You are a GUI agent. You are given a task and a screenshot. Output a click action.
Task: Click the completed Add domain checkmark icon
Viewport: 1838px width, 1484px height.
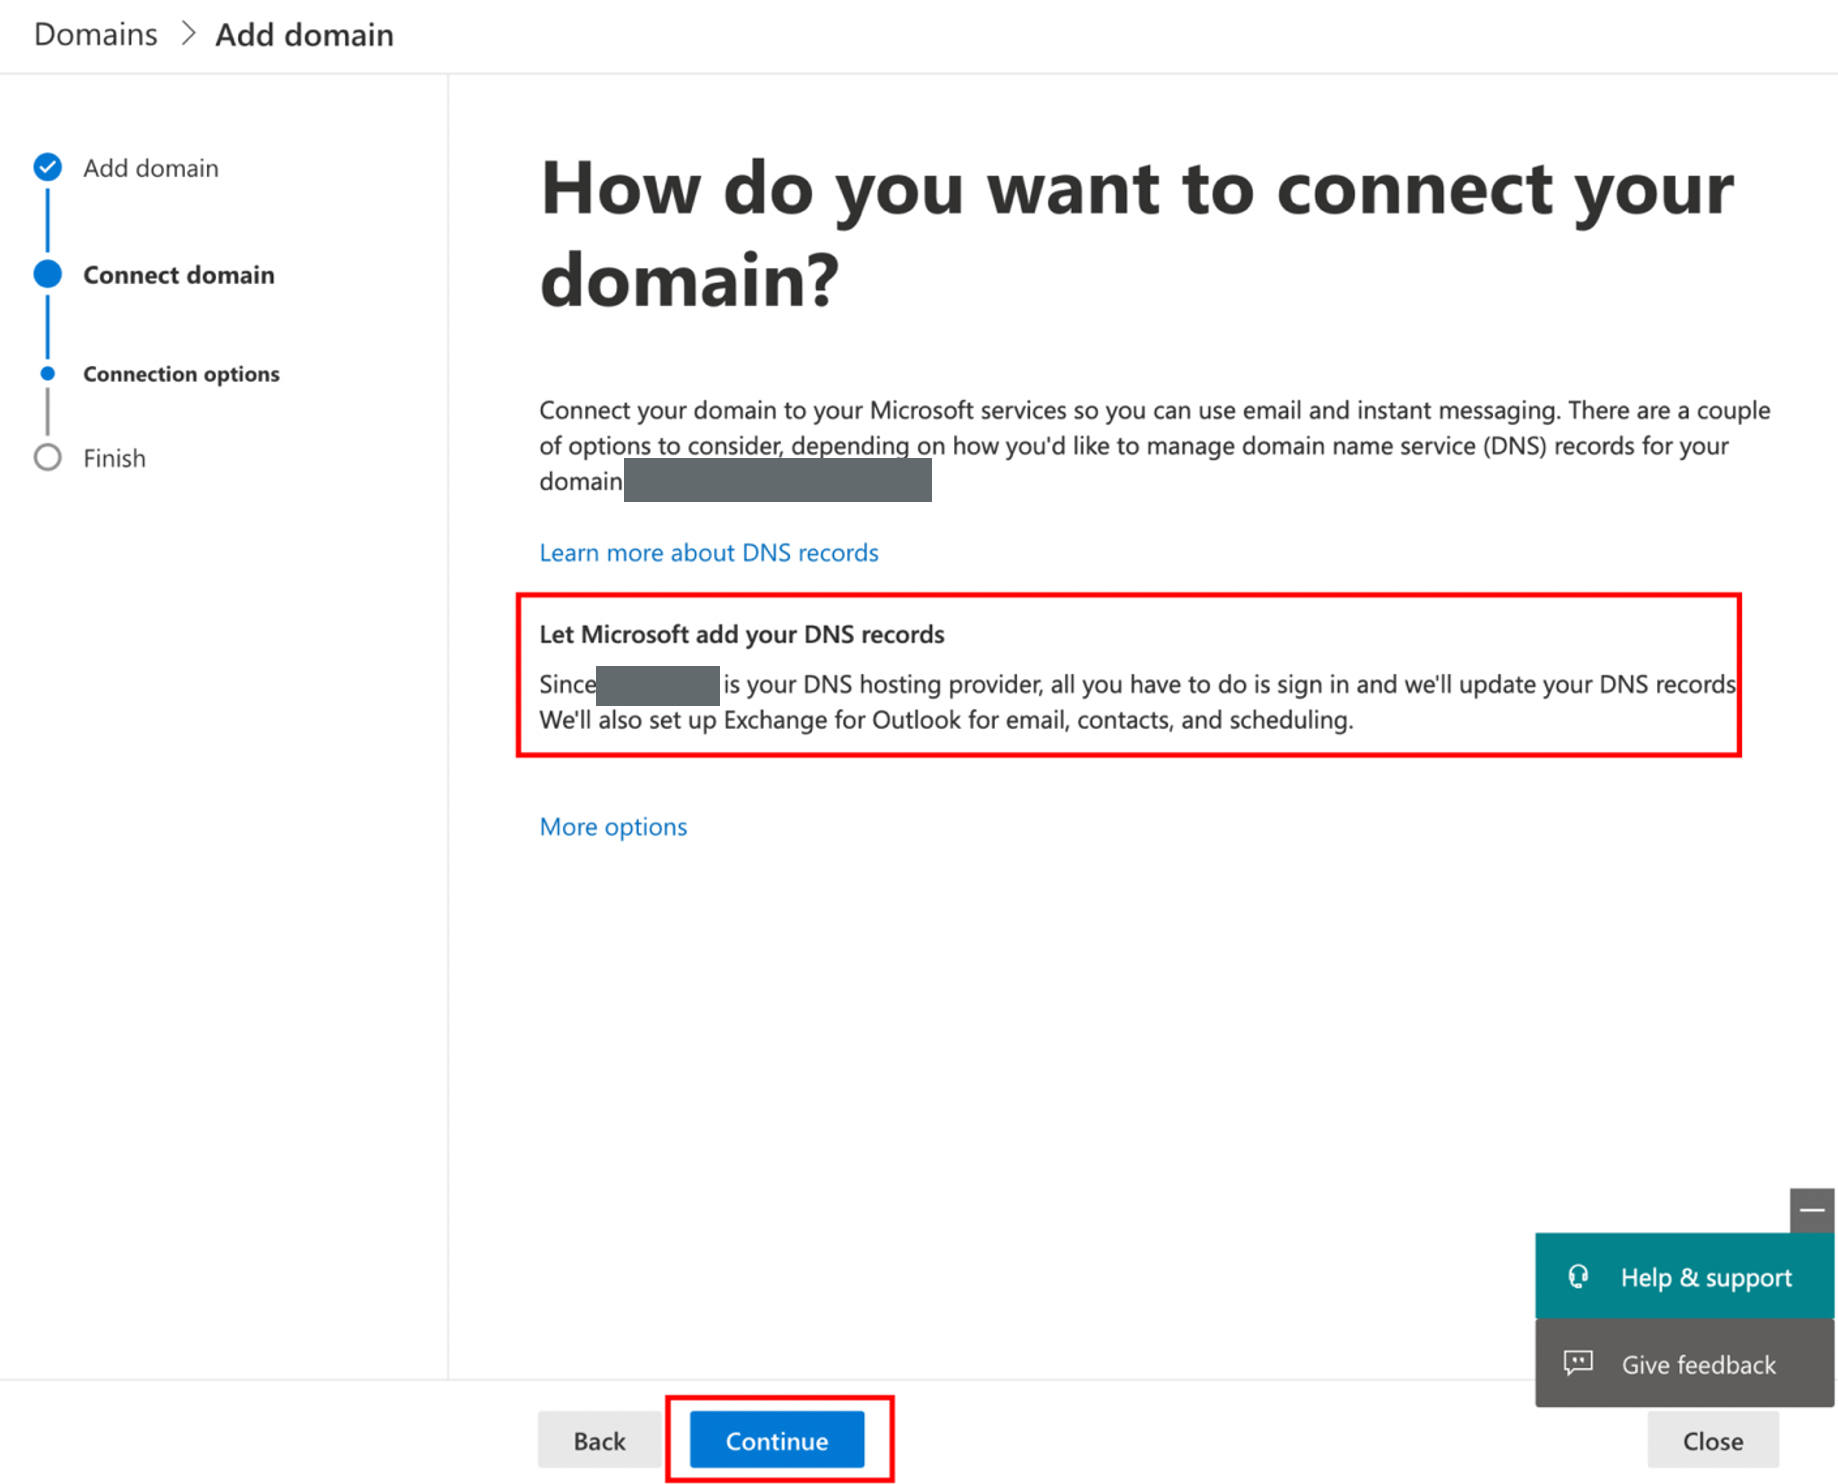(x=47, y=167)
